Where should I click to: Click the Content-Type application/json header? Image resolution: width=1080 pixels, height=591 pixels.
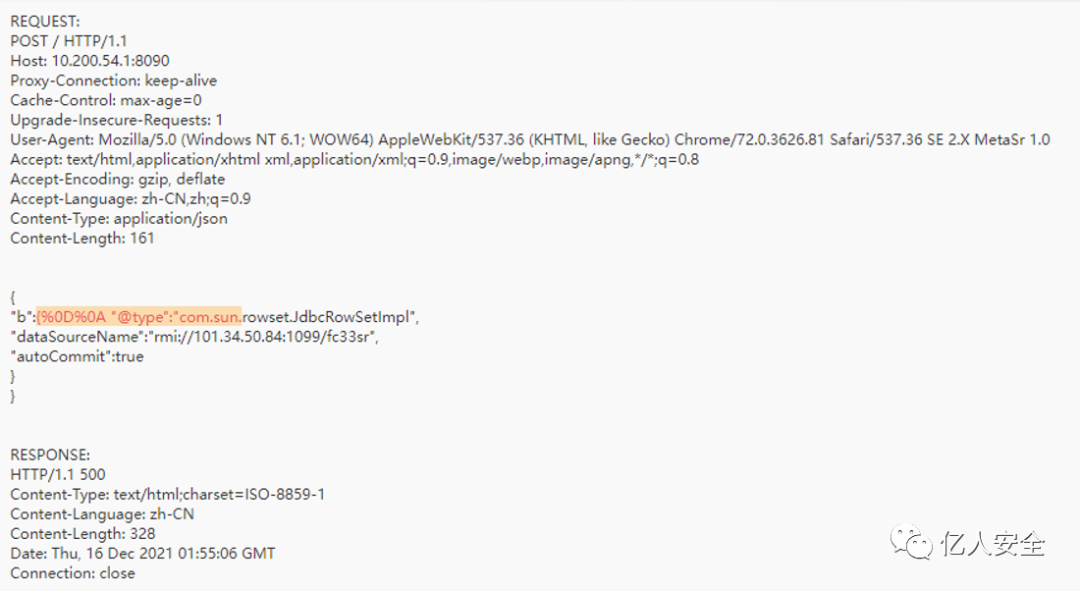click(x=118, y=218)
